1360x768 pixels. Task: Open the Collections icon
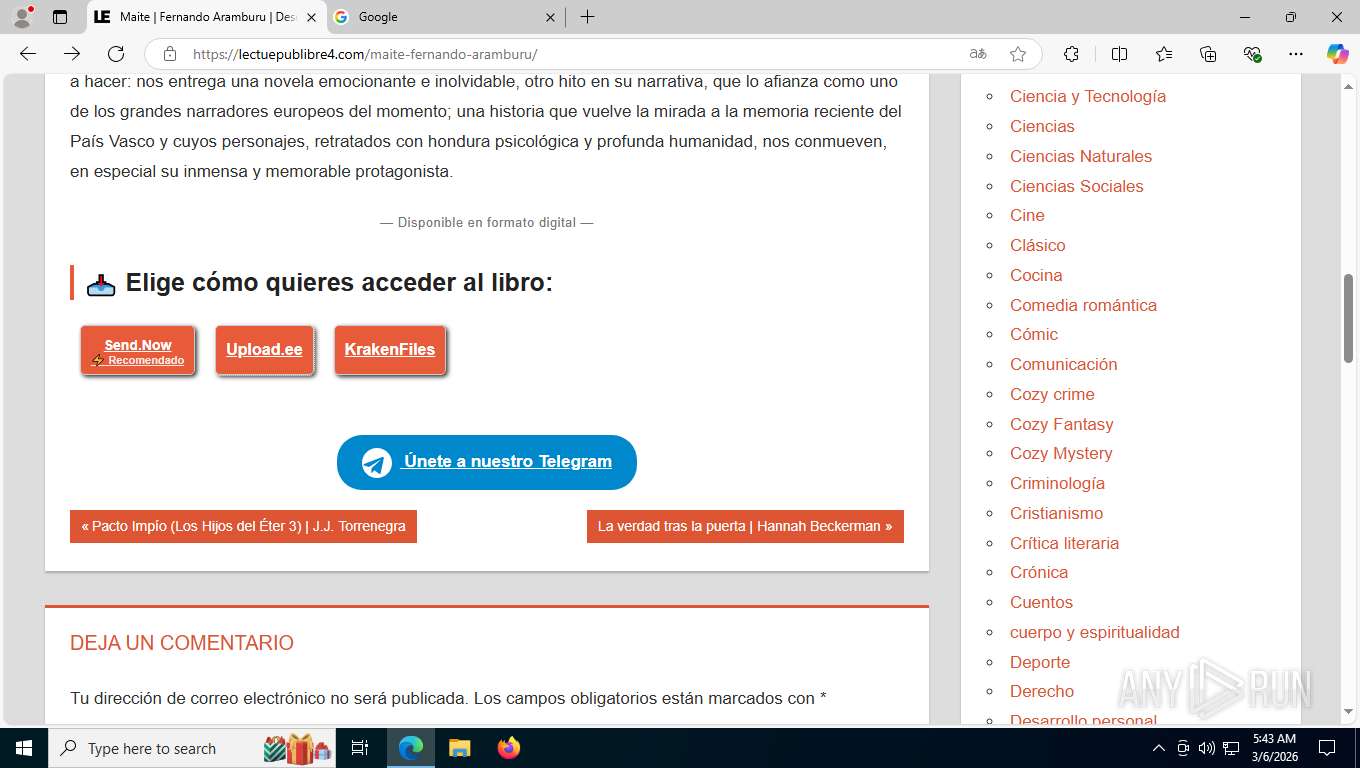point(1208,54)
